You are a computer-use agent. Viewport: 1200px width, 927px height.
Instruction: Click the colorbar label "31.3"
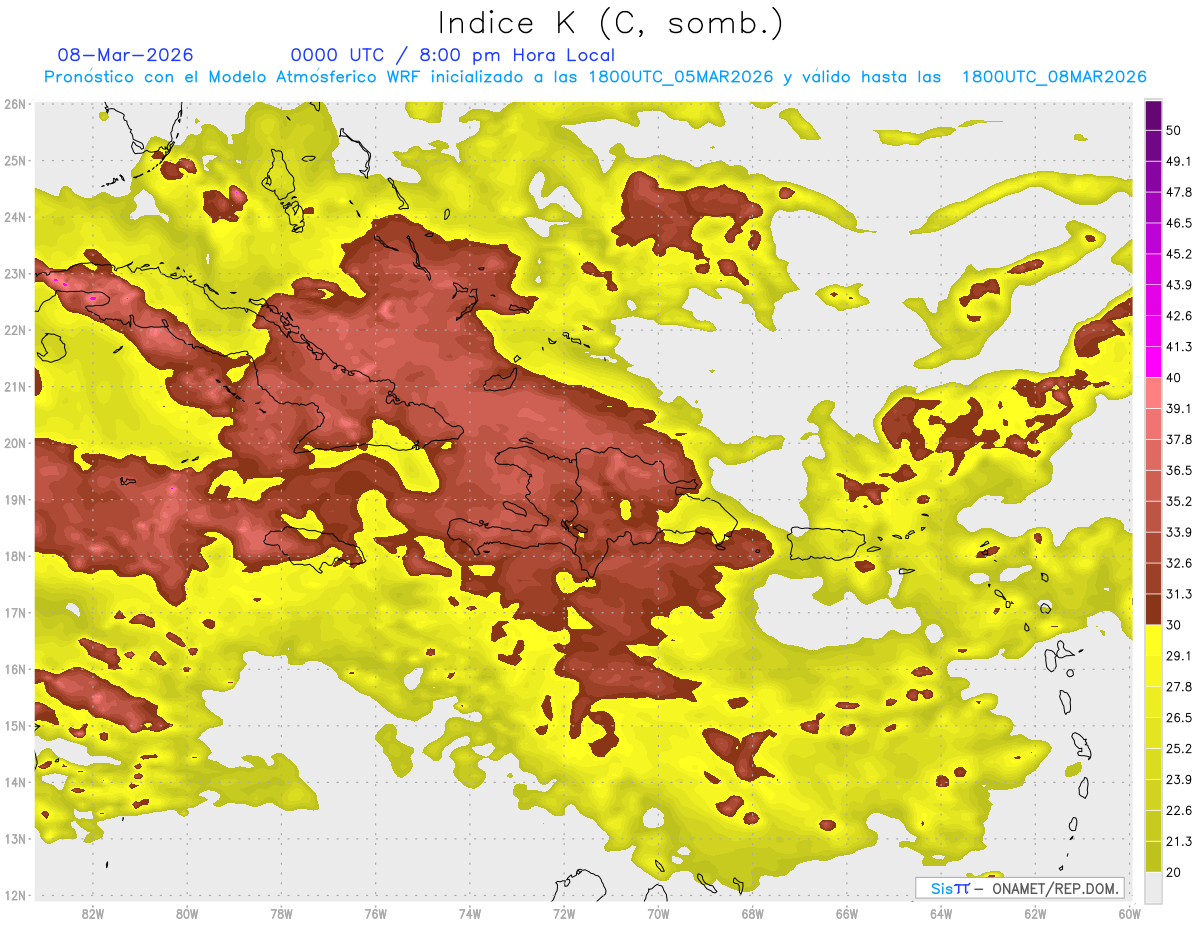click(1179, 594)
